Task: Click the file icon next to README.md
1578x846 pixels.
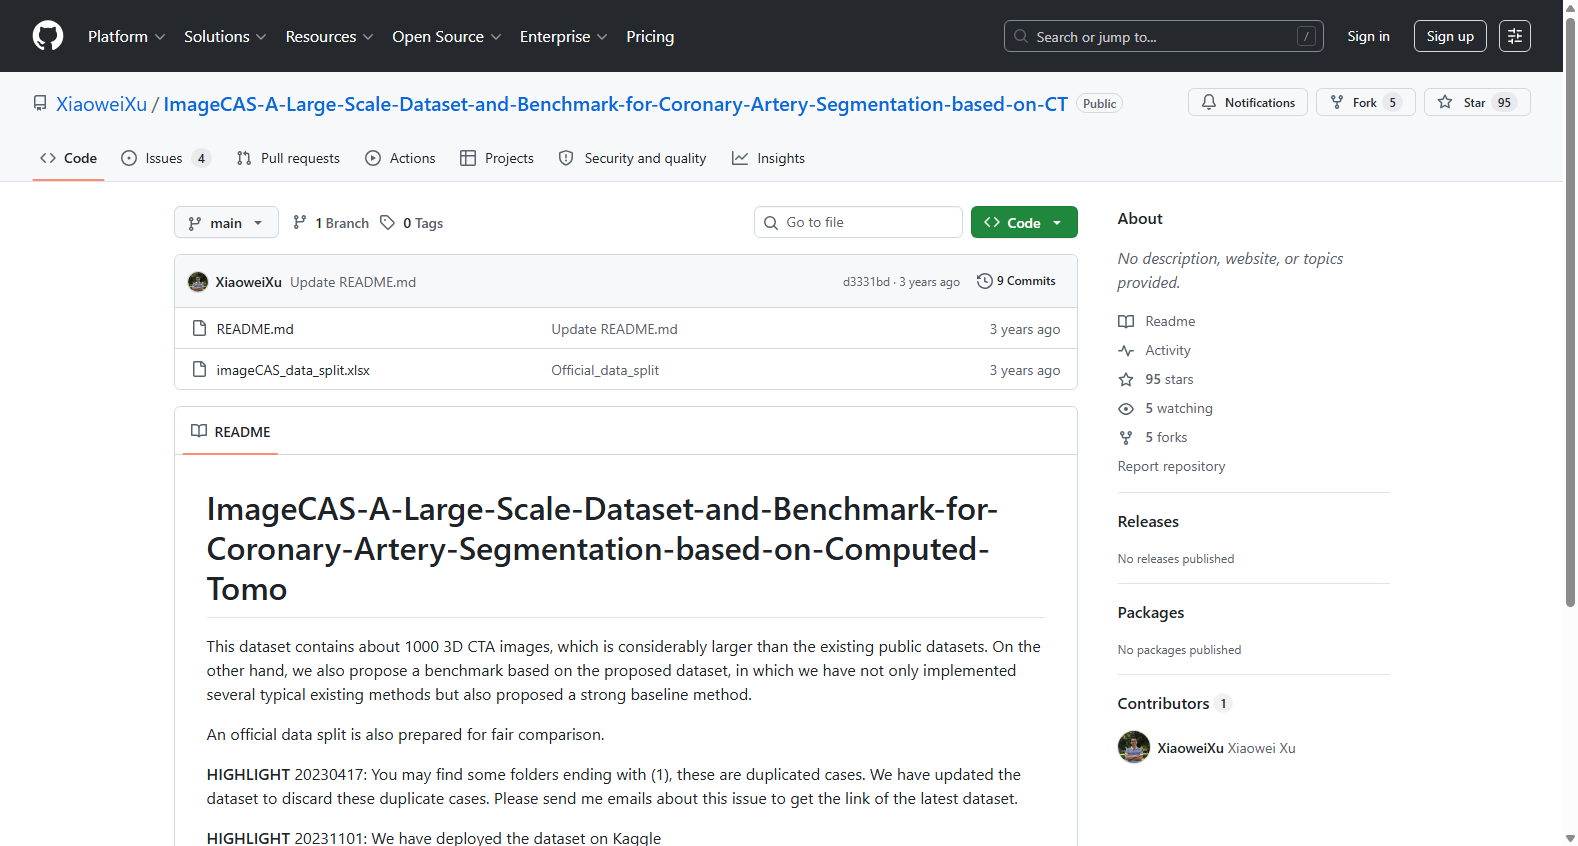Action: tap(199, 329)
